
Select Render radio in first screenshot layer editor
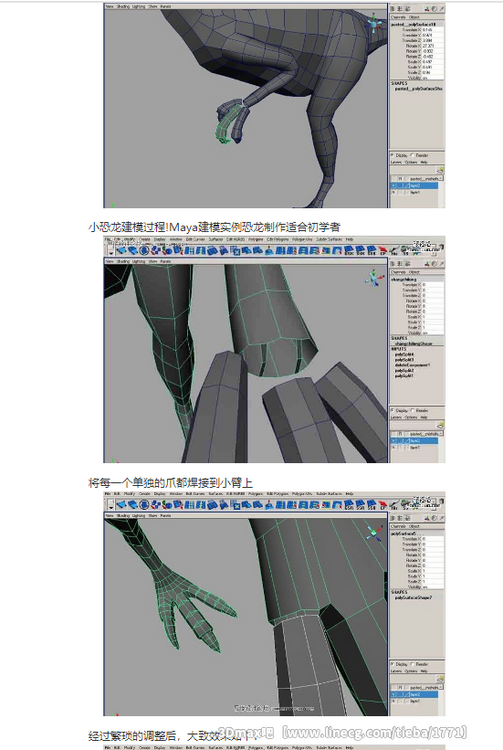tap(413, 155)
